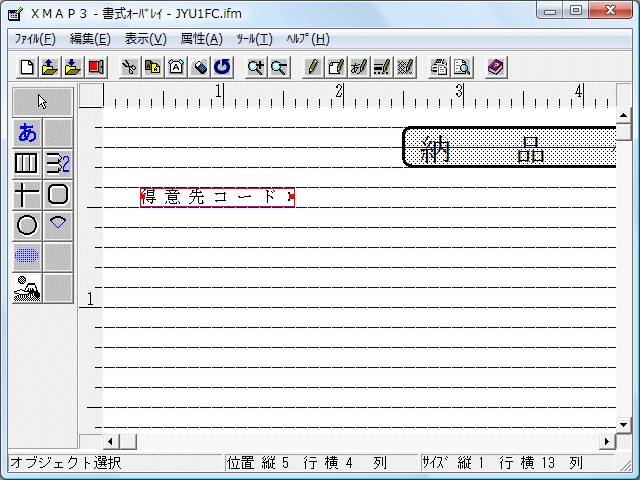
Task: Click the Zoom out magnifier icon
Action: (279, 67)
